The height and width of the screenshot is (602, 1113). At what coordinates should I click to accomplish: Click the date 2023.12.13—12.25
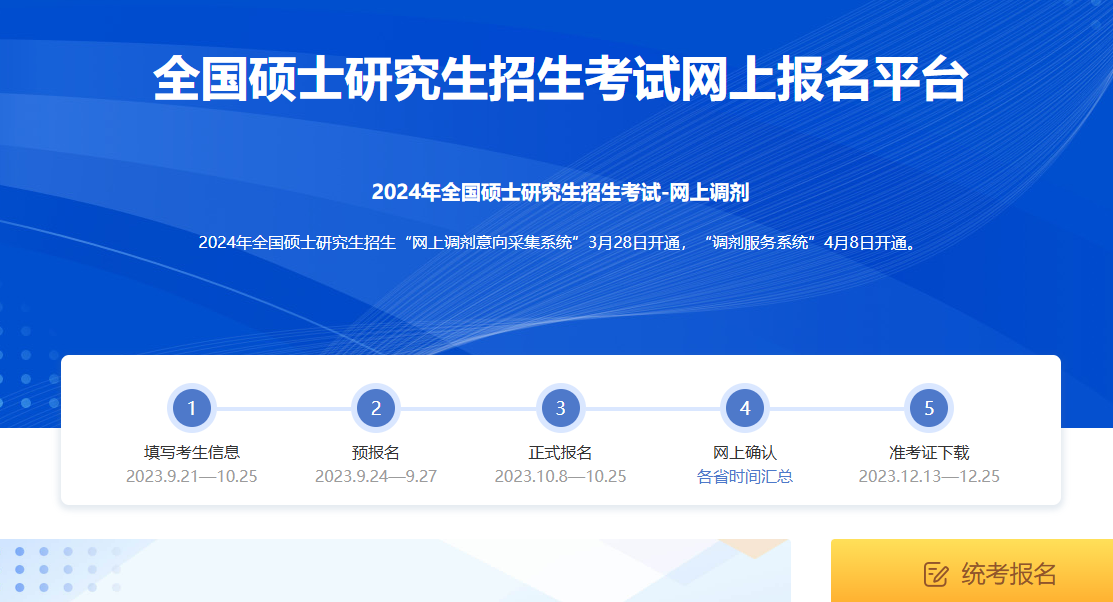[x=929, y=476]
